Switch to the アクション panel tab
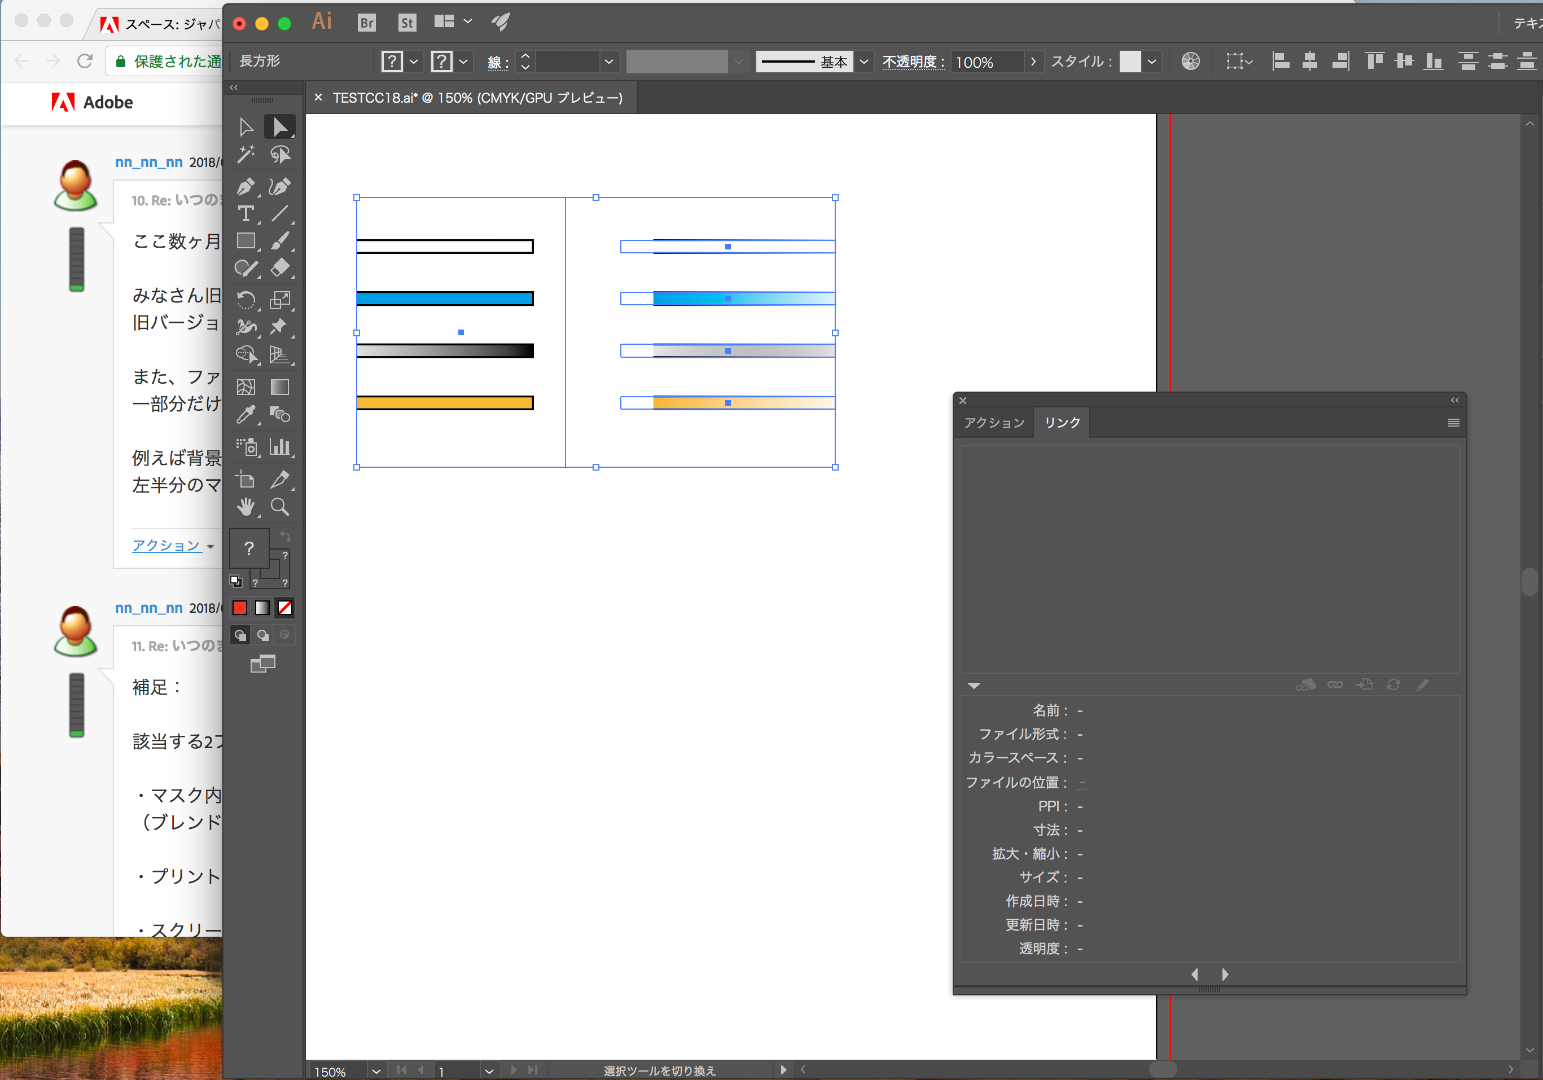 point(994,423)
